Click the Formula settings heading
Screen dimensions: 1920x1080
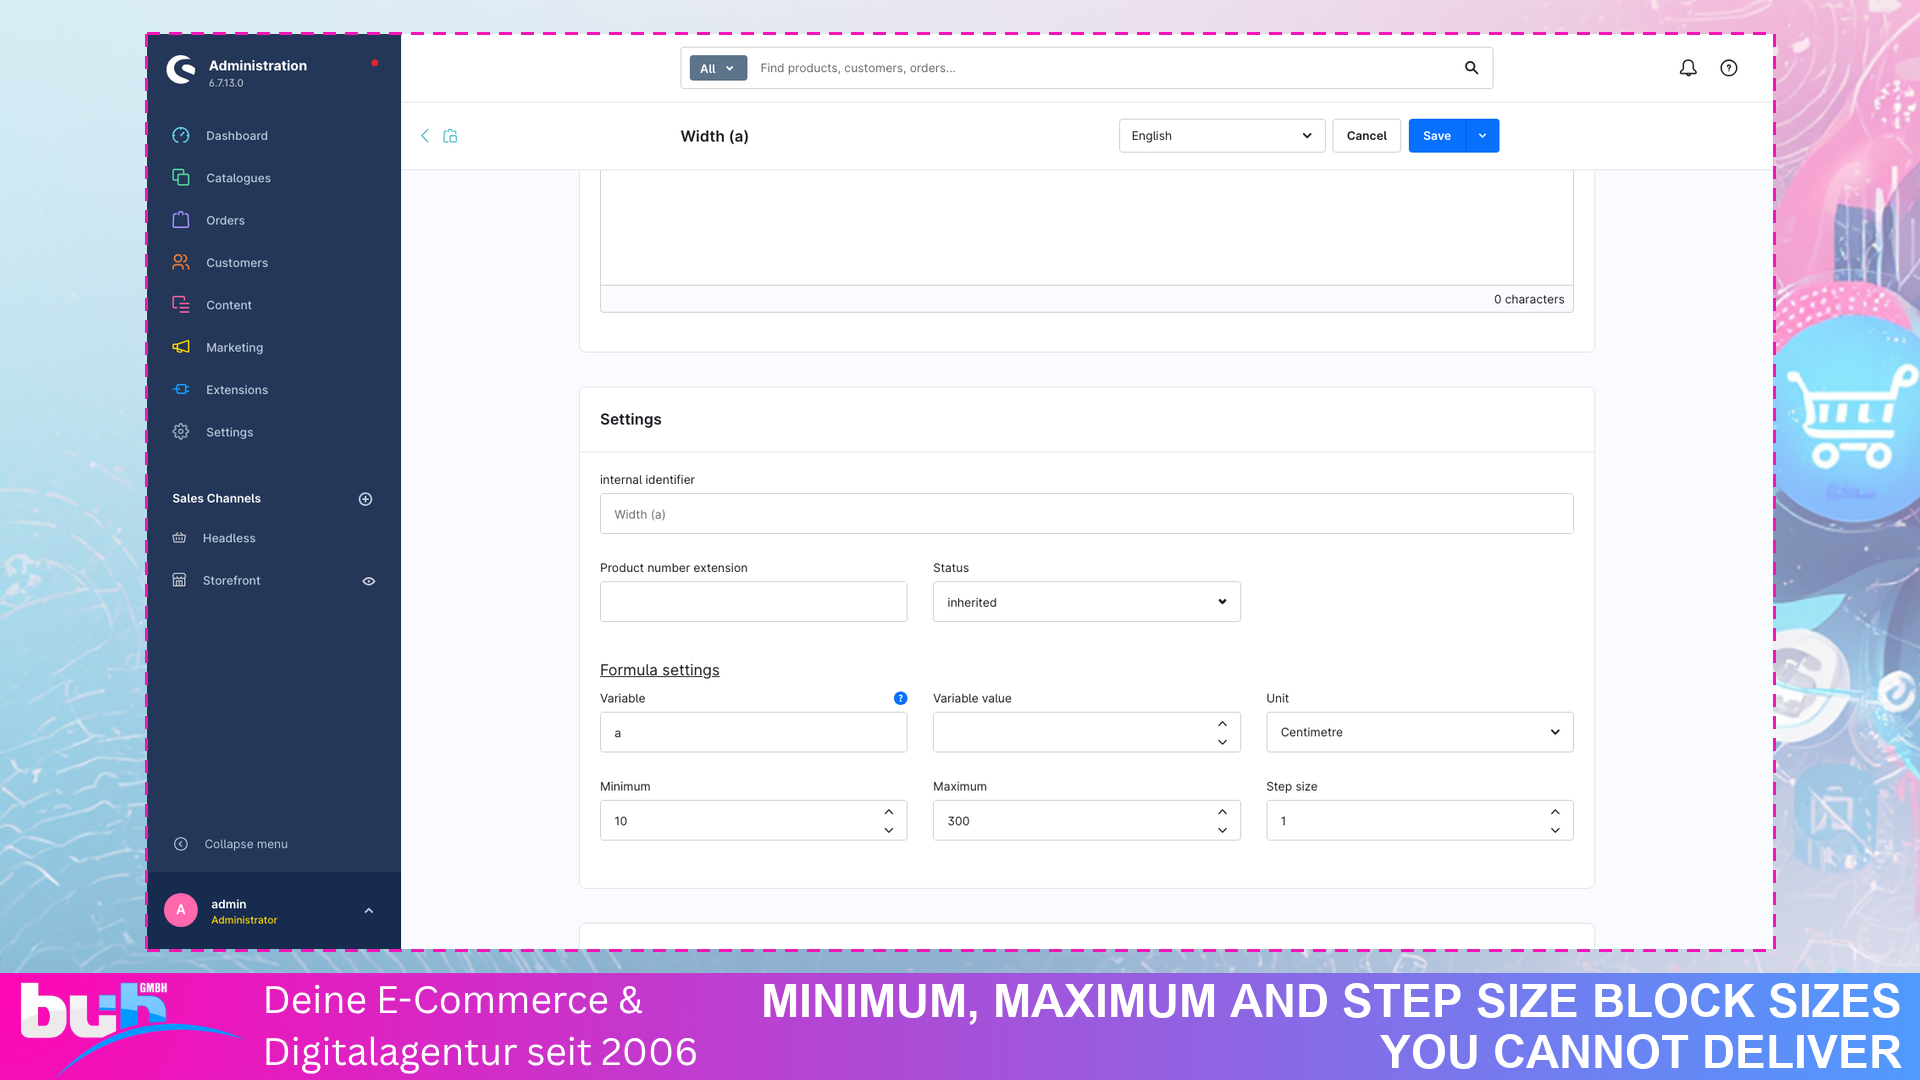(659, 670)
